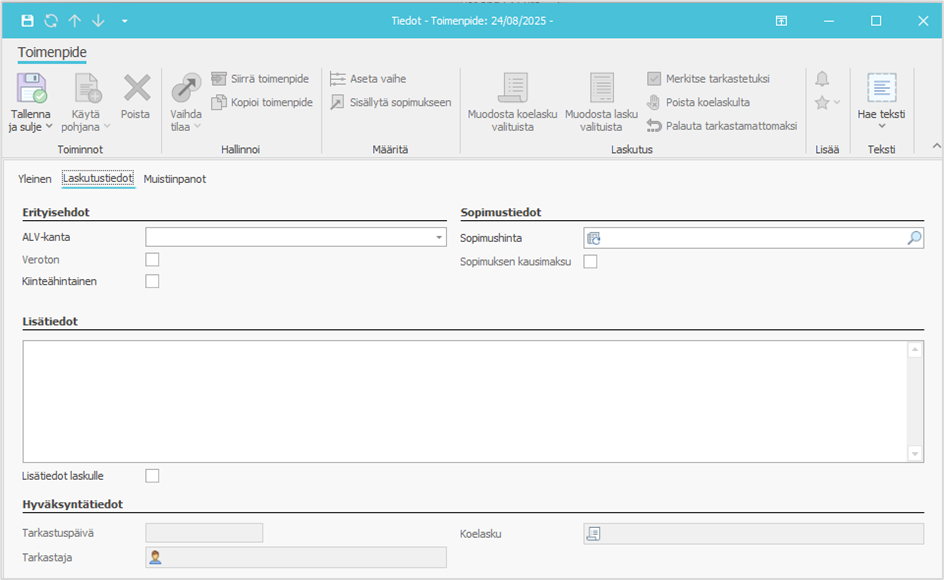This screenshot has height=580, width=944.
Task: Expand the quick access toolbar customize arrow
Action: click(x=124, y=21)
